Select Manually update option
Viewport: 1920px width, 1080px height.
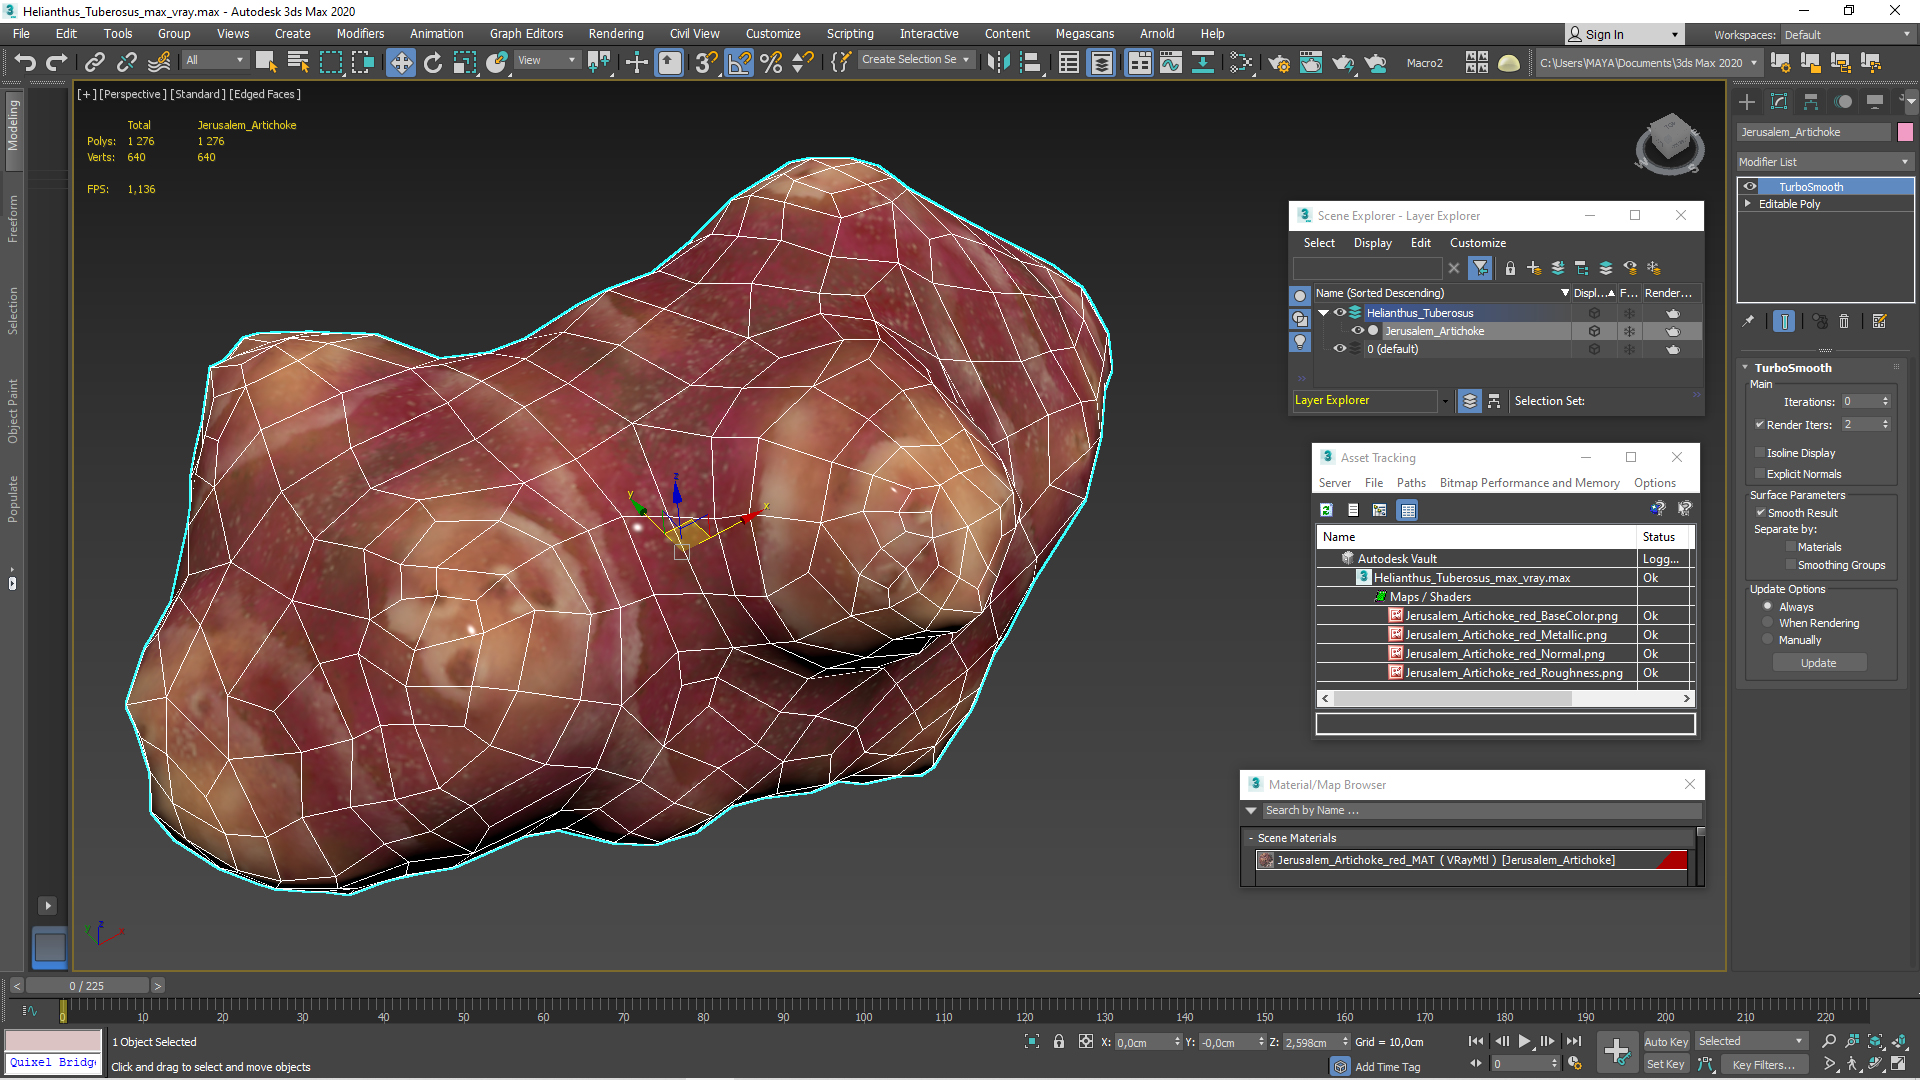tap(1768, 639)
